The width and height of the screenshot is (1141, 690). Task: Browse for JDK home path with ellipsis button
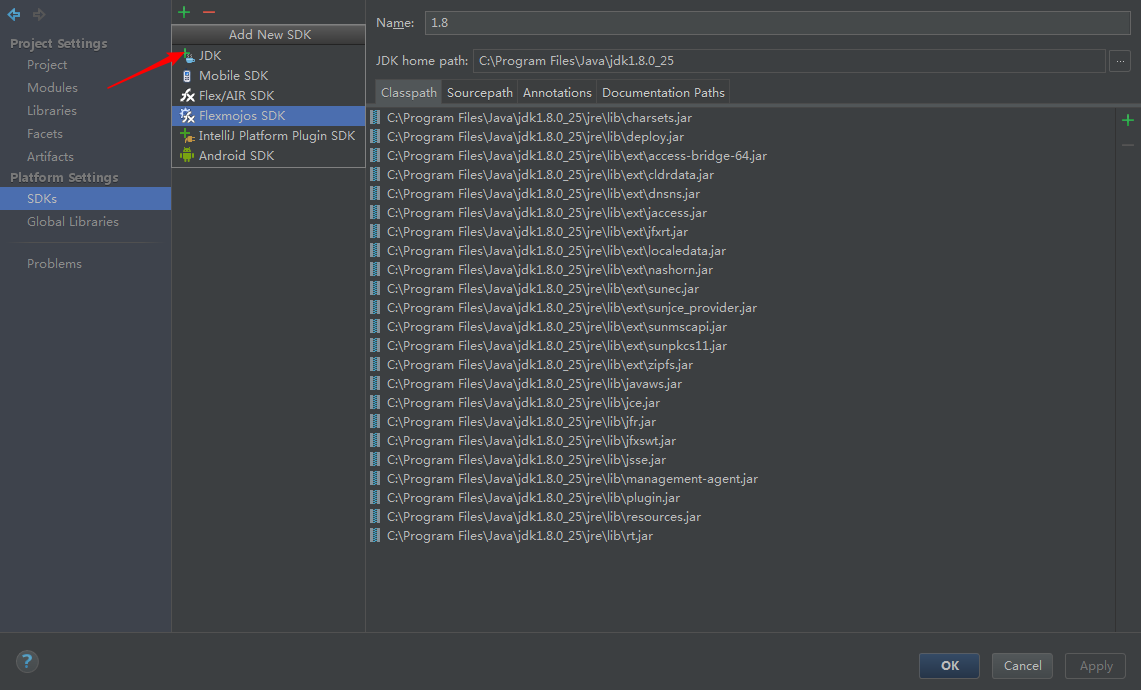click(x=1120, y=61)
